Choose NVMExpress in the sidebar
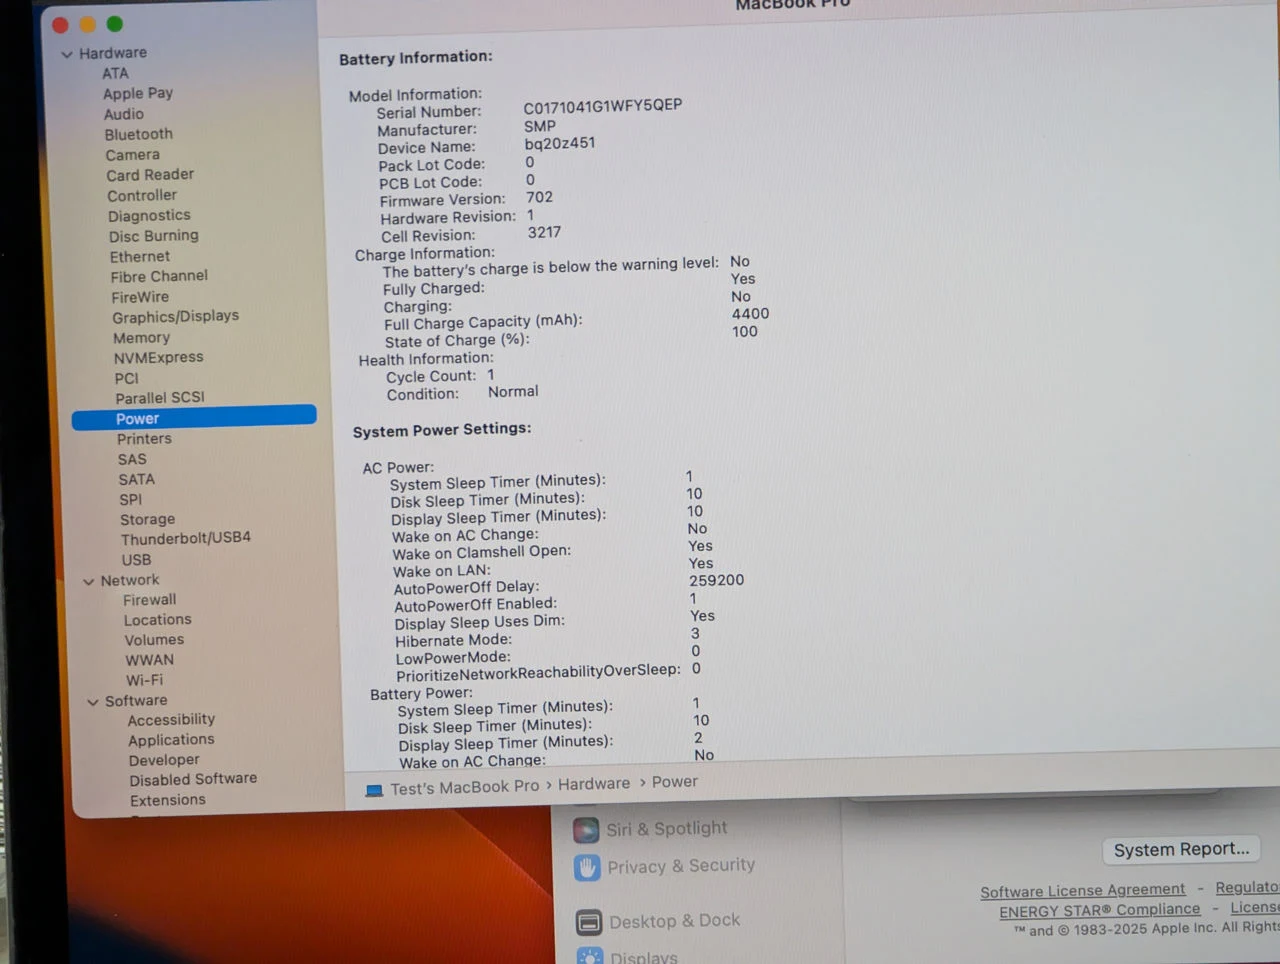Viewport: 1280px width, 964px height. [158, 357]
